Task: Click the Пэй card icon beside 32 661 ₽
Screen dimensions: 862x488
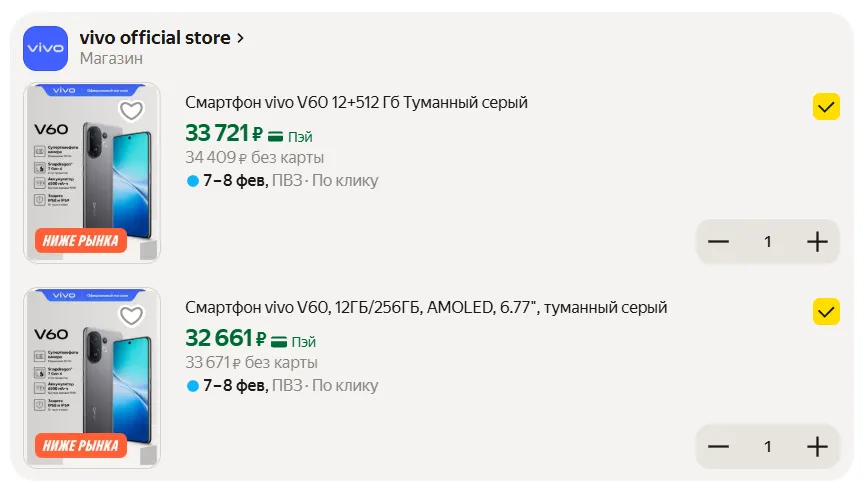Action: (279, 341)
